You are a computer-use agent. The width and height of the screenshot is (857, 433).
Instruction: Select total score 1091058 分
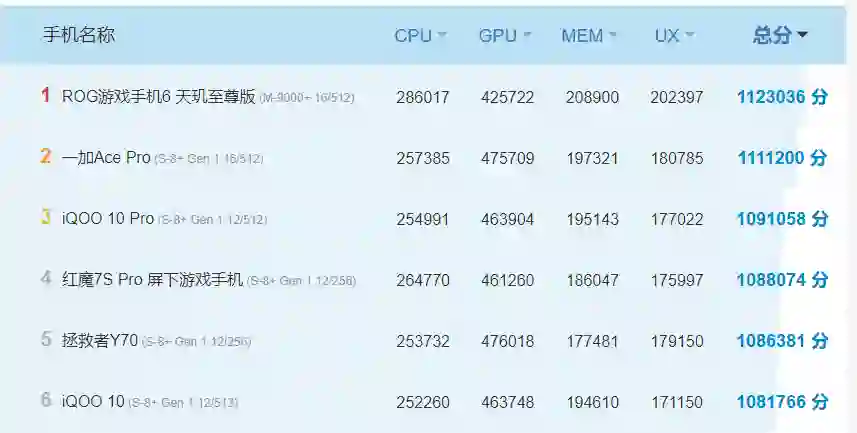click(782, 219)
